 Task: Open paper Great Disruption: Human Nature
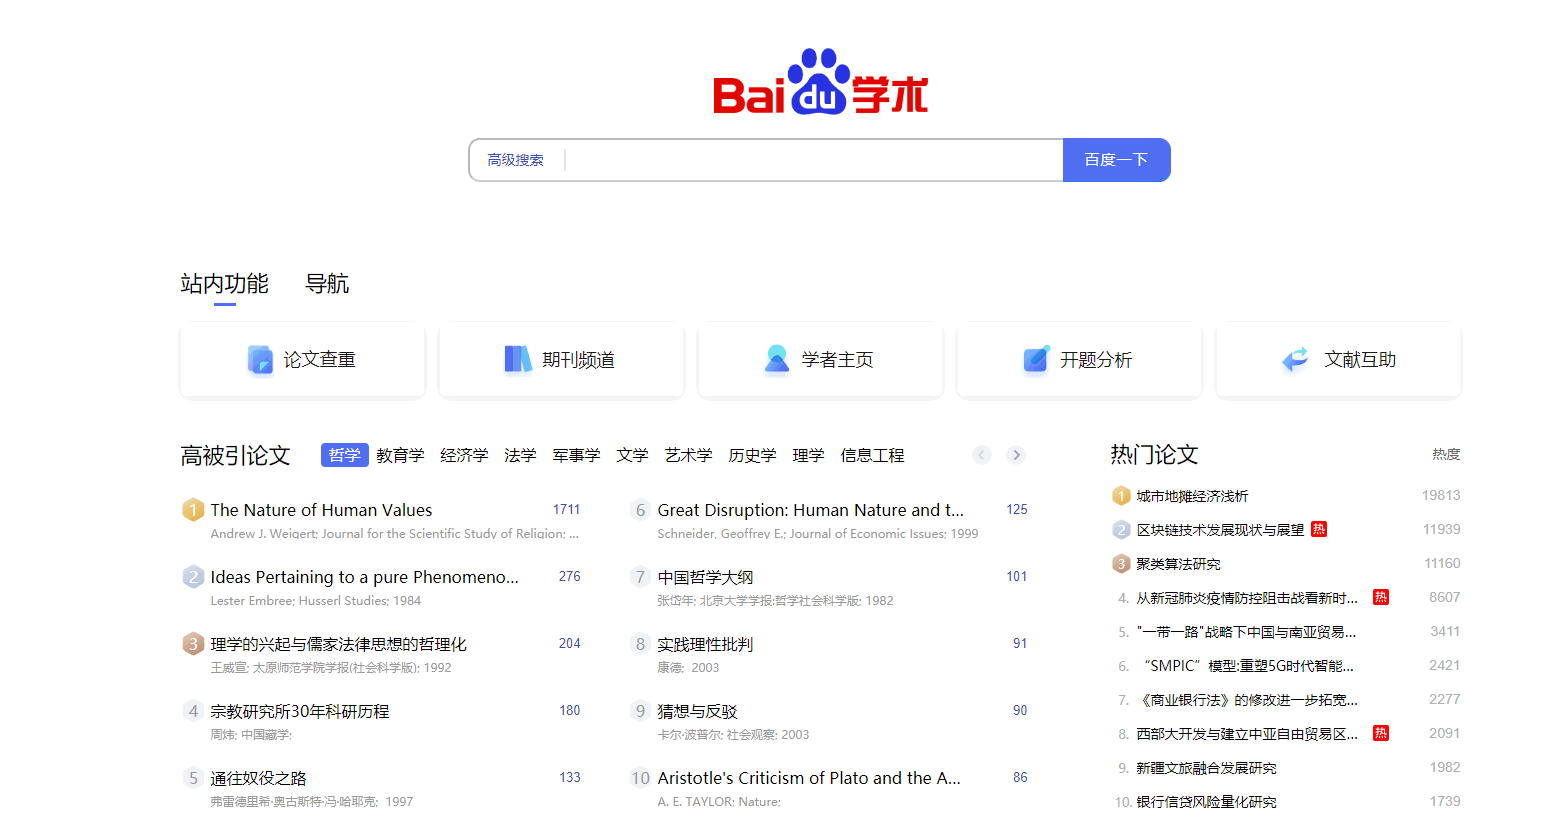810,510
